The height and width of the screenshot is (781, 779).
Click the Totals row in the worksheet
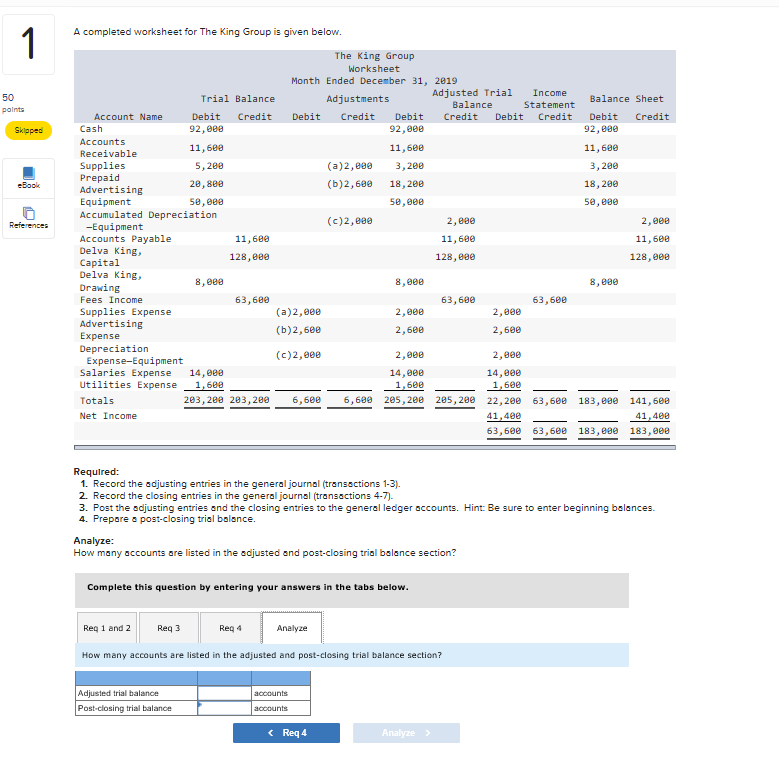click(x=375, y=400)
